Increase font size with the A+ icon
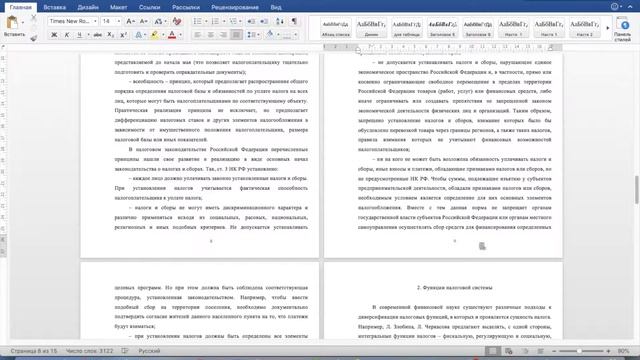The width and height of the screenshot is (640, 360). click(x=130, y=21)
